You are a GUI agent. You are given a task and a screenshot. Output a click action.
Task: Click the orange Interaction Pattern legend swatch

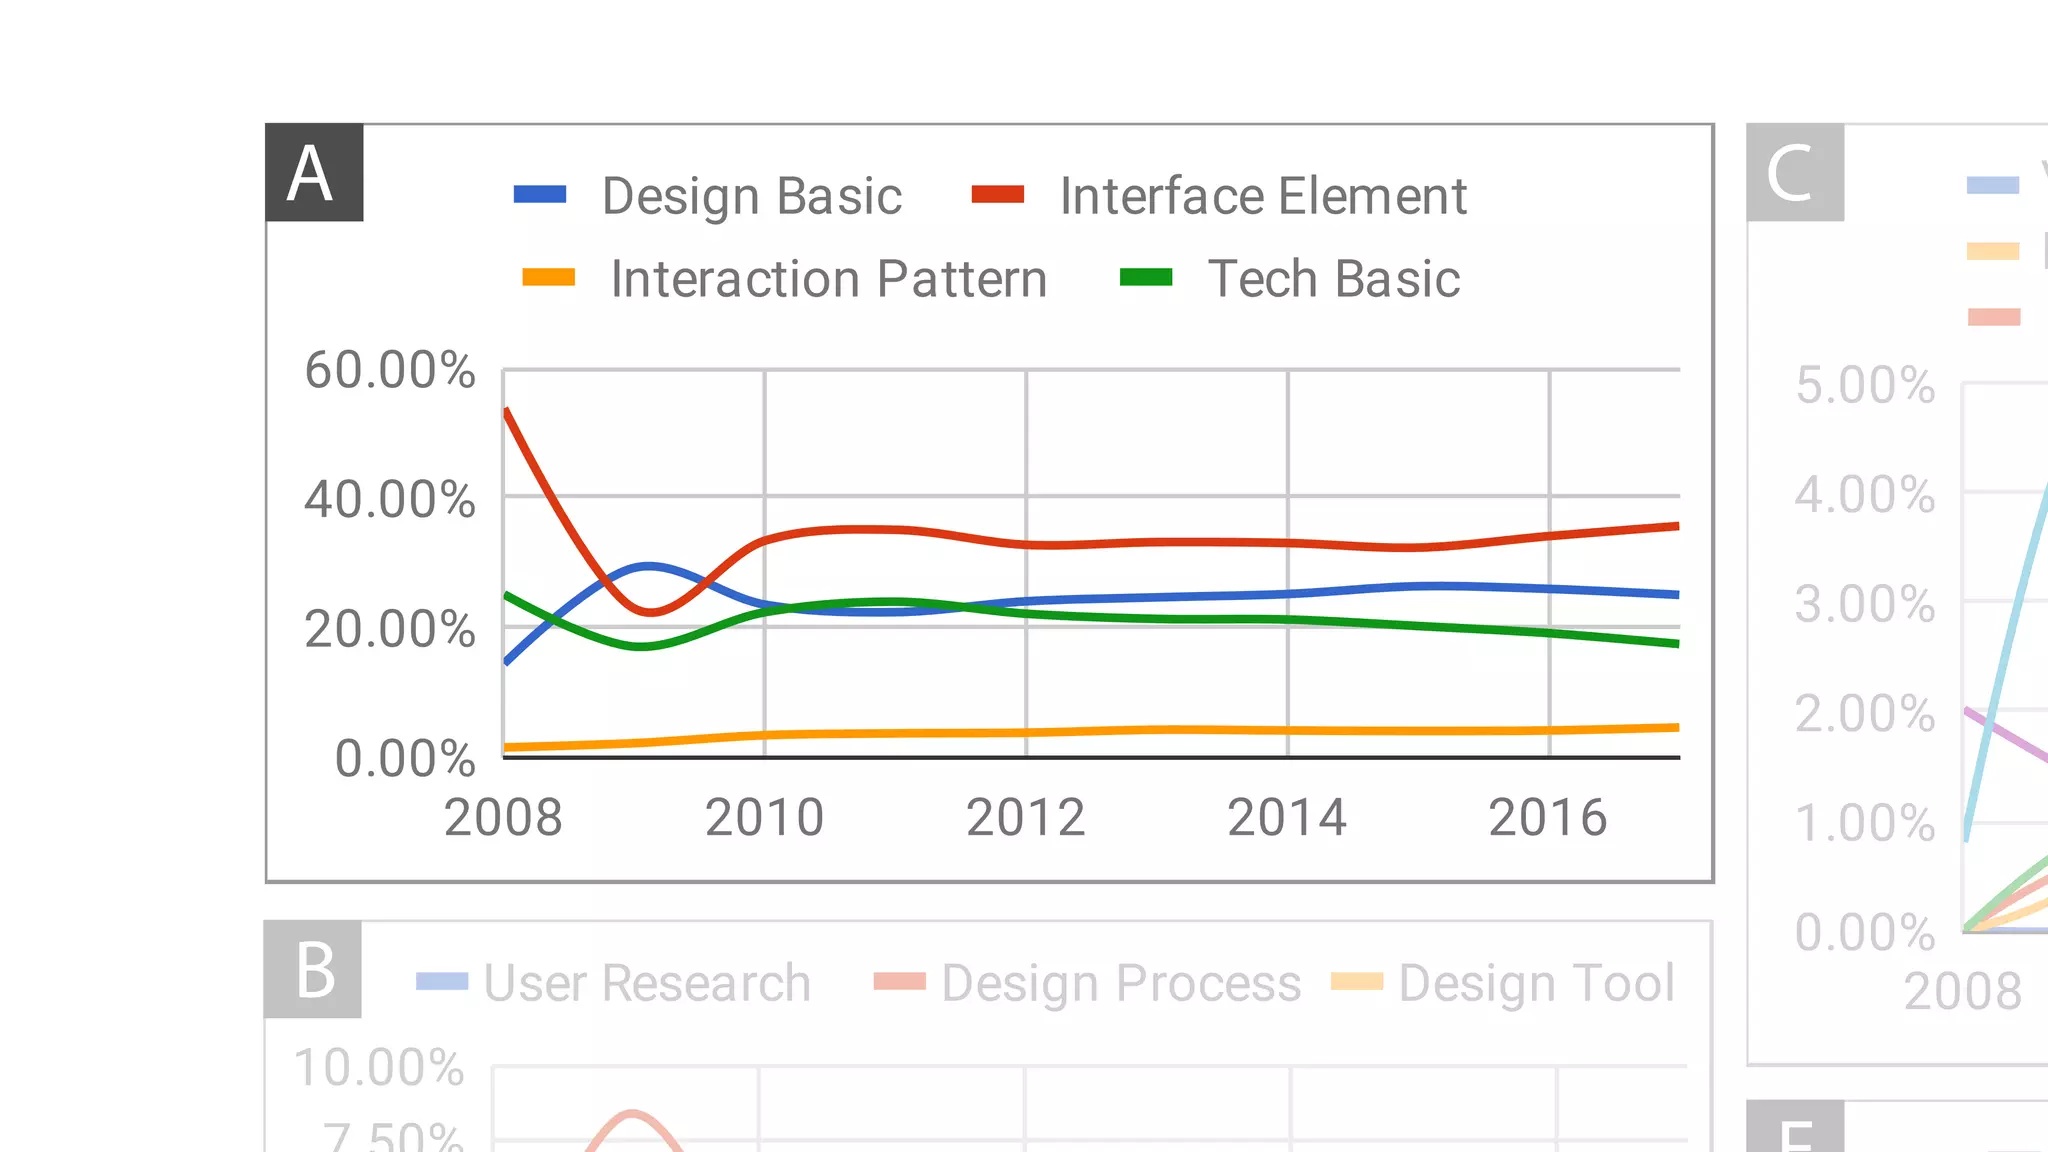click(548, 278)
